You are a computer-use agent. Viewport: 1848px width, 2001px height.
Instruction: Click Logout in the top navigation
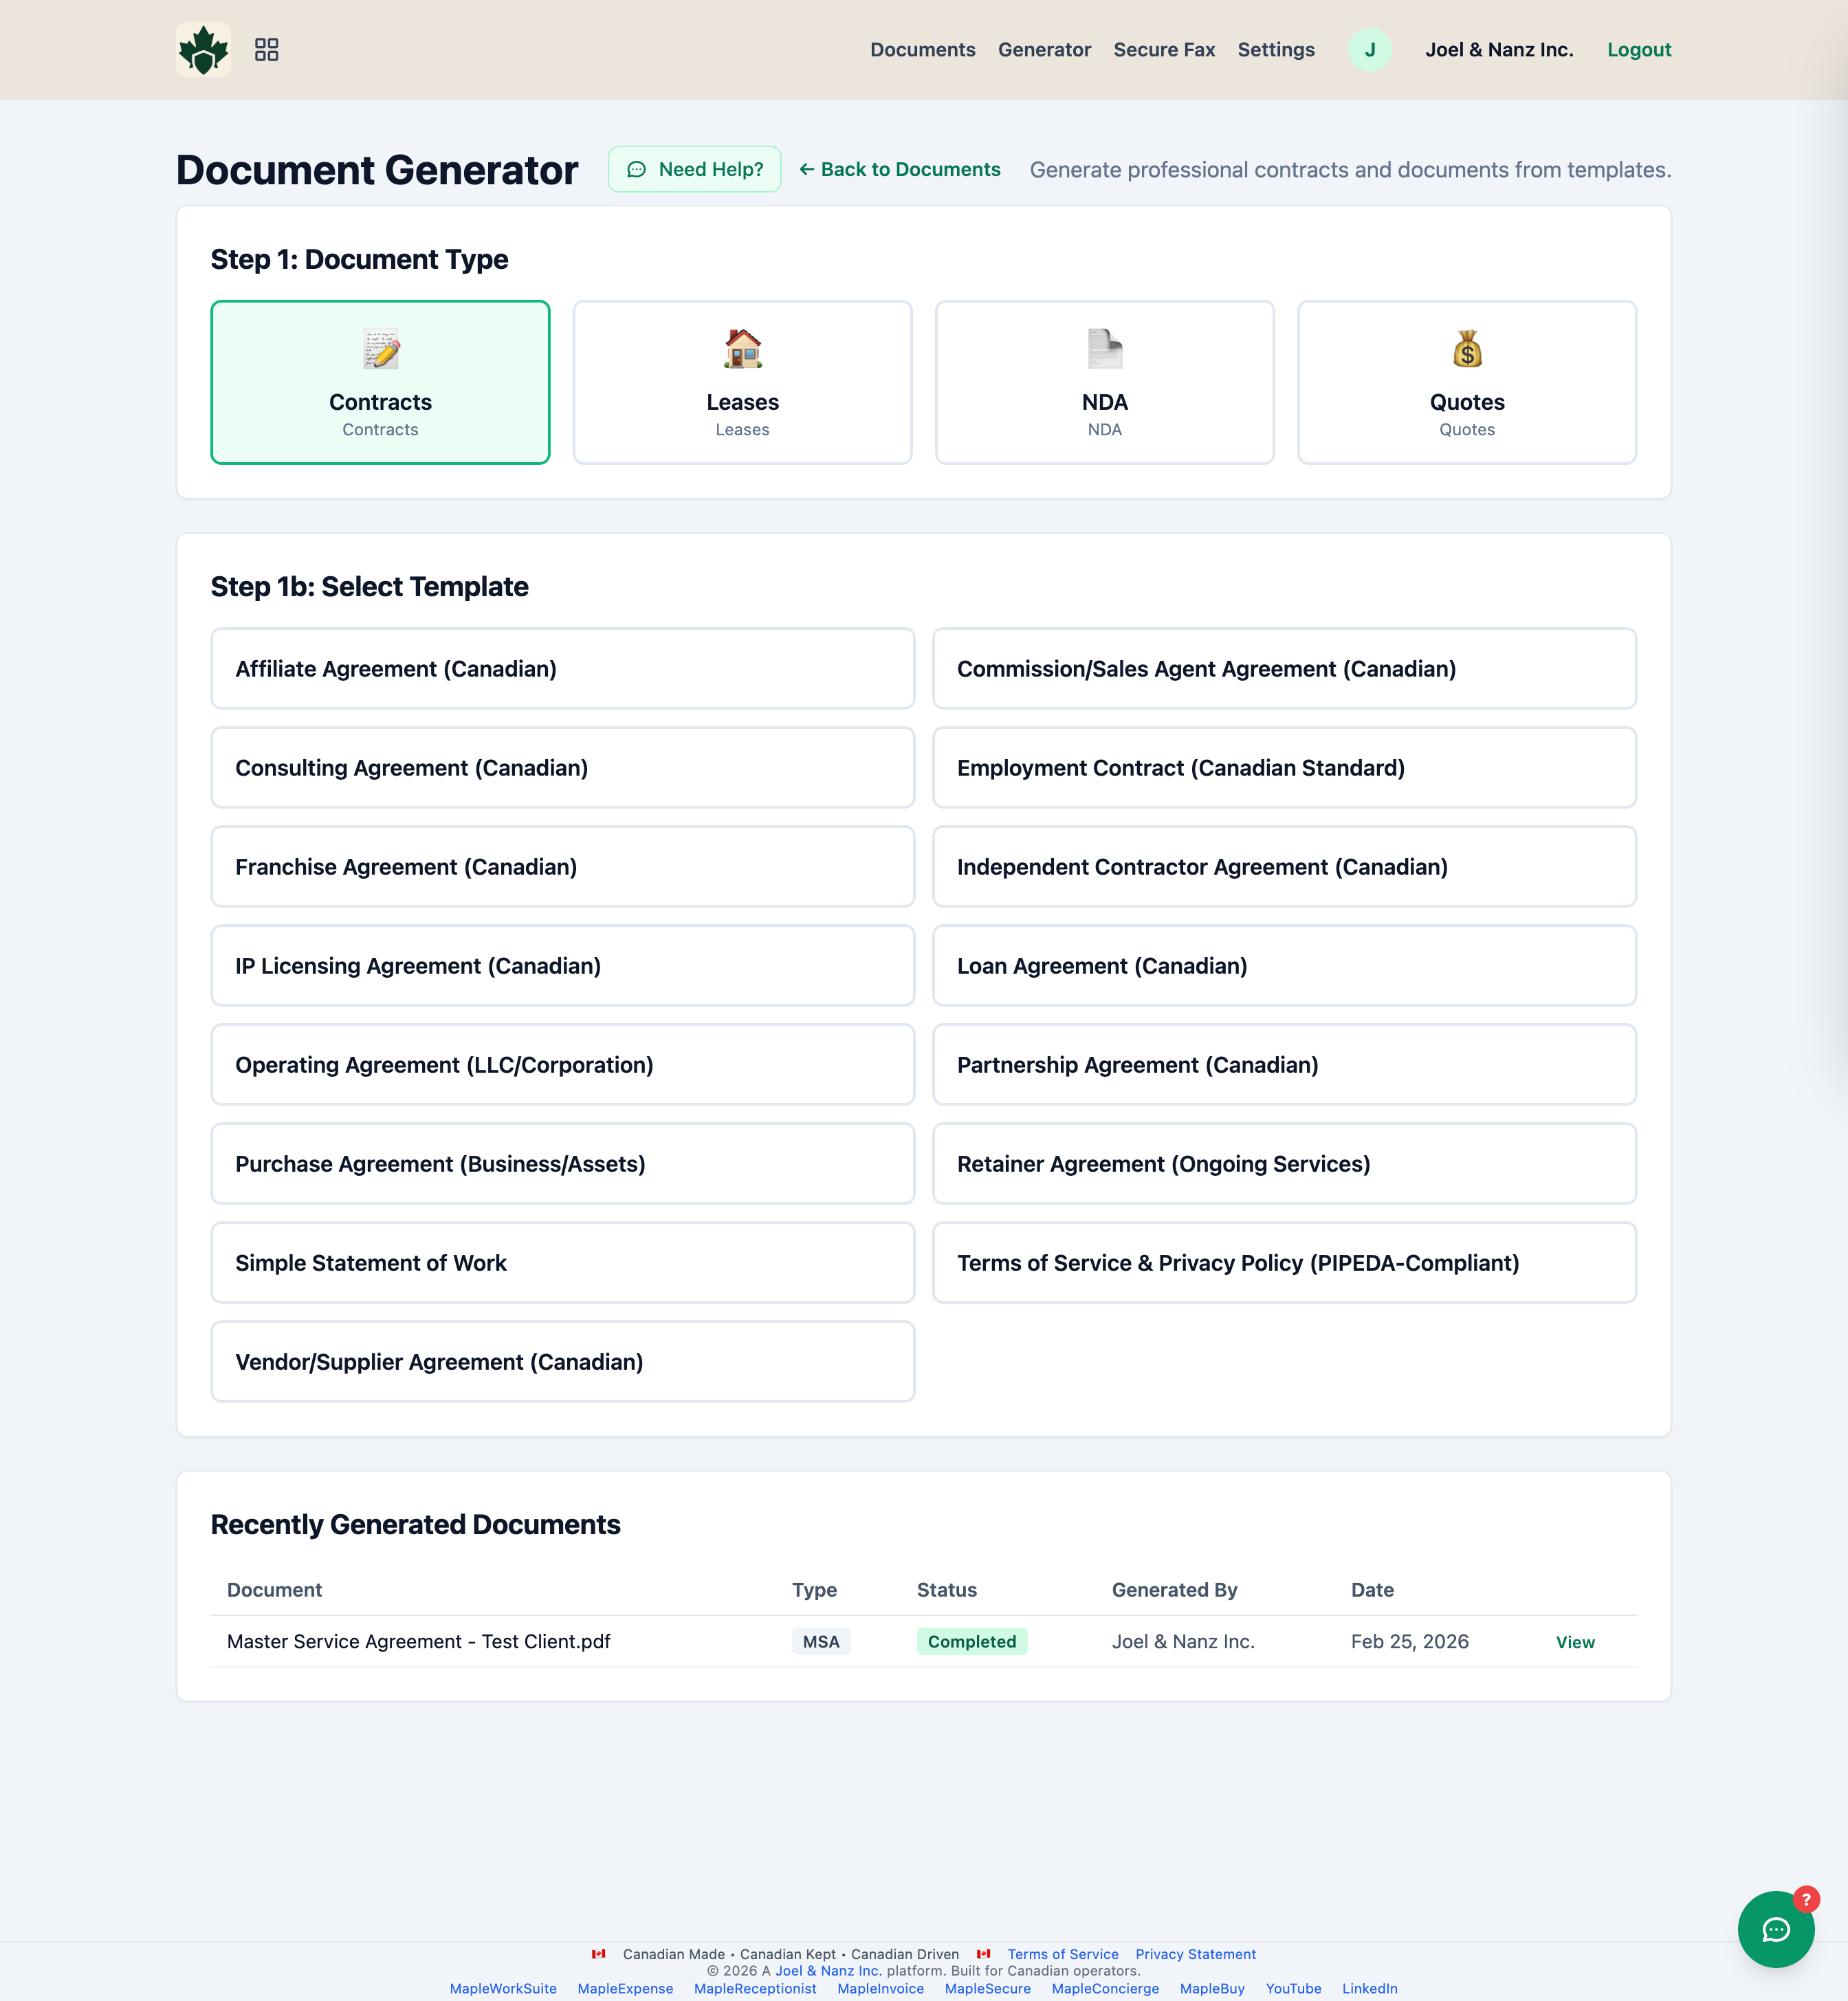1639,49
